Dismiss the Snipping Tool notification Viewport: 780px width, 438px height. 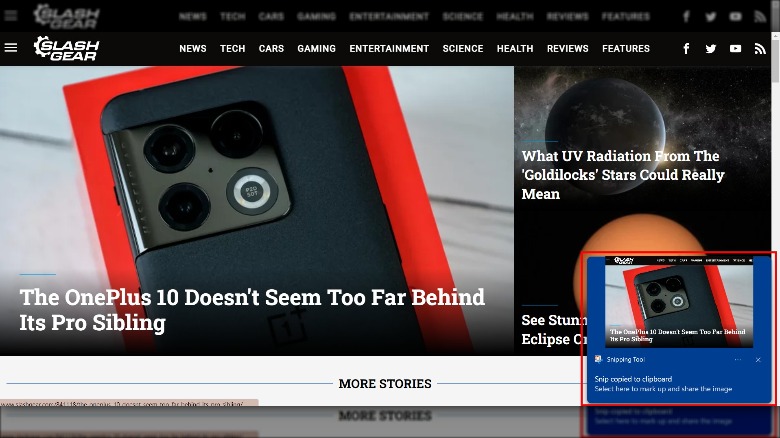click(758, 359)
